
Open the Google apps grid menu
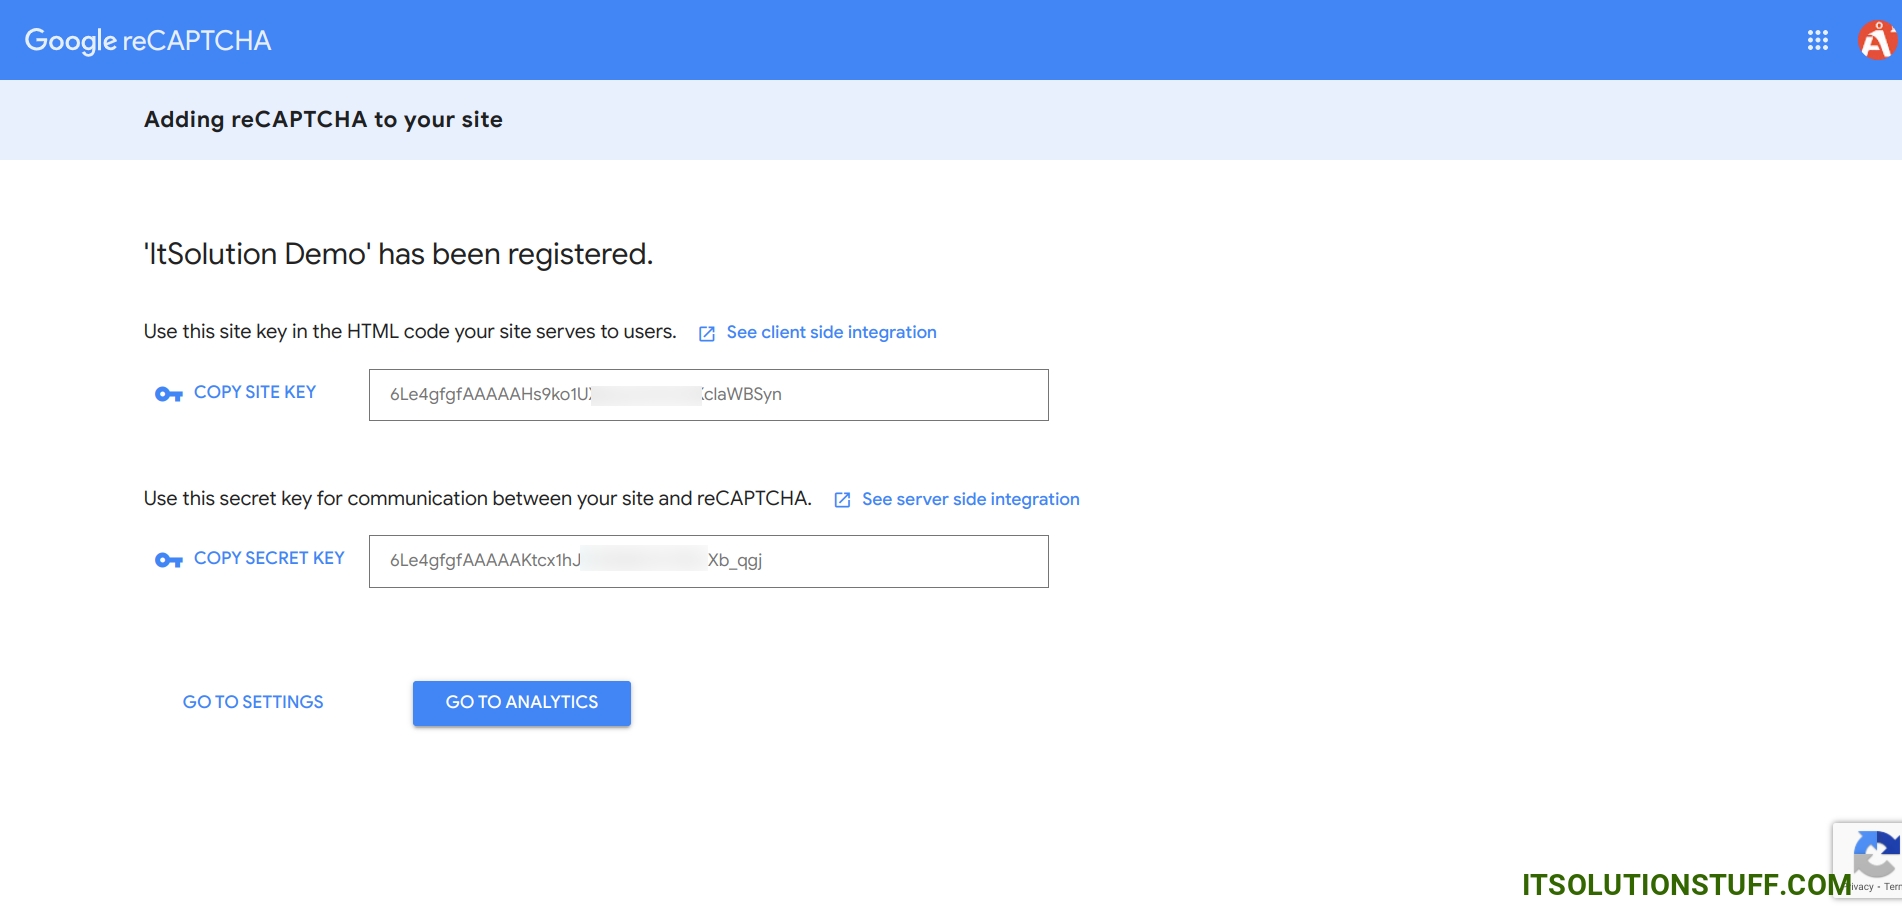click(1817, 40)
